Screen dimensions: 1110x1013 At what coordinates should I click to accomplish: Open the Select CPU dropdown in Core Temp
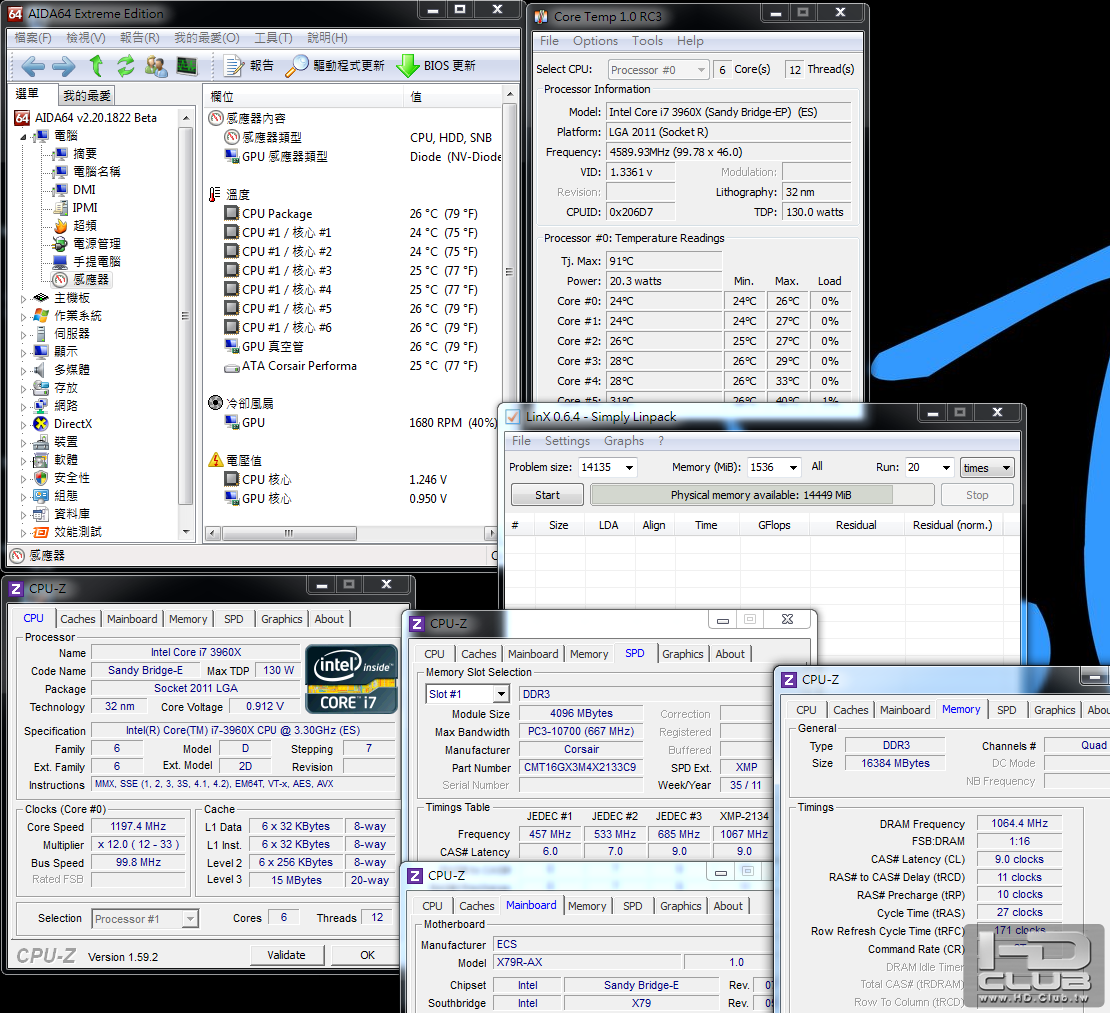(658, 69)
